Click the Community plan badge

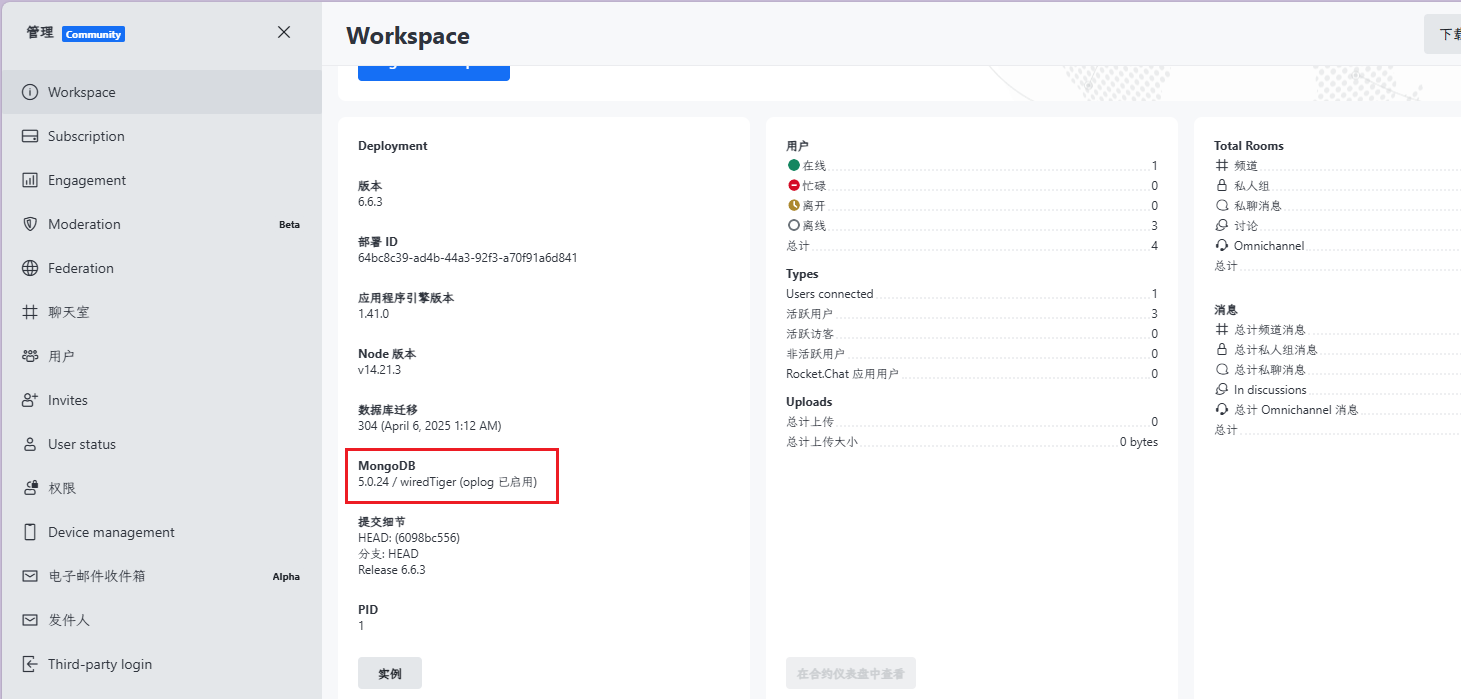click(x=93, y=34)
